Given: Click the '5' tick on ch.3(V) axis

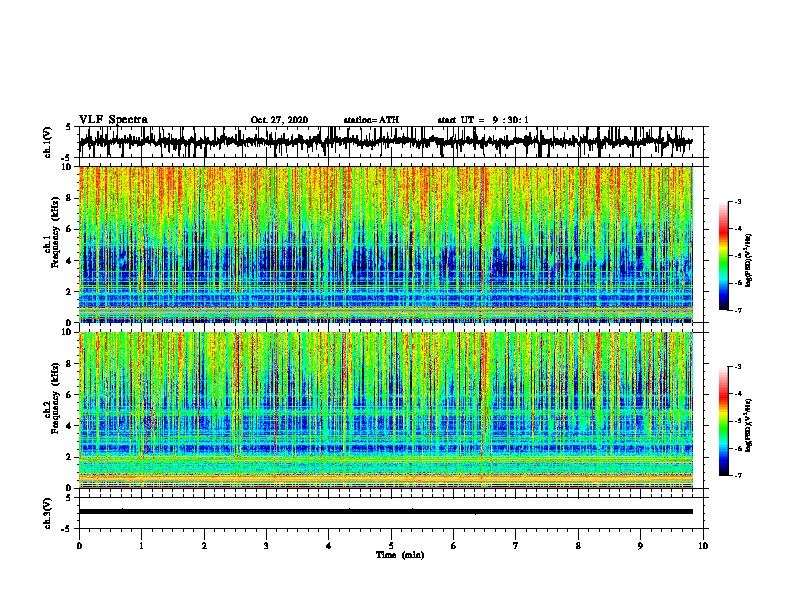Looking at the screenshot, I should pyautogui.click(x=68, y=498).
